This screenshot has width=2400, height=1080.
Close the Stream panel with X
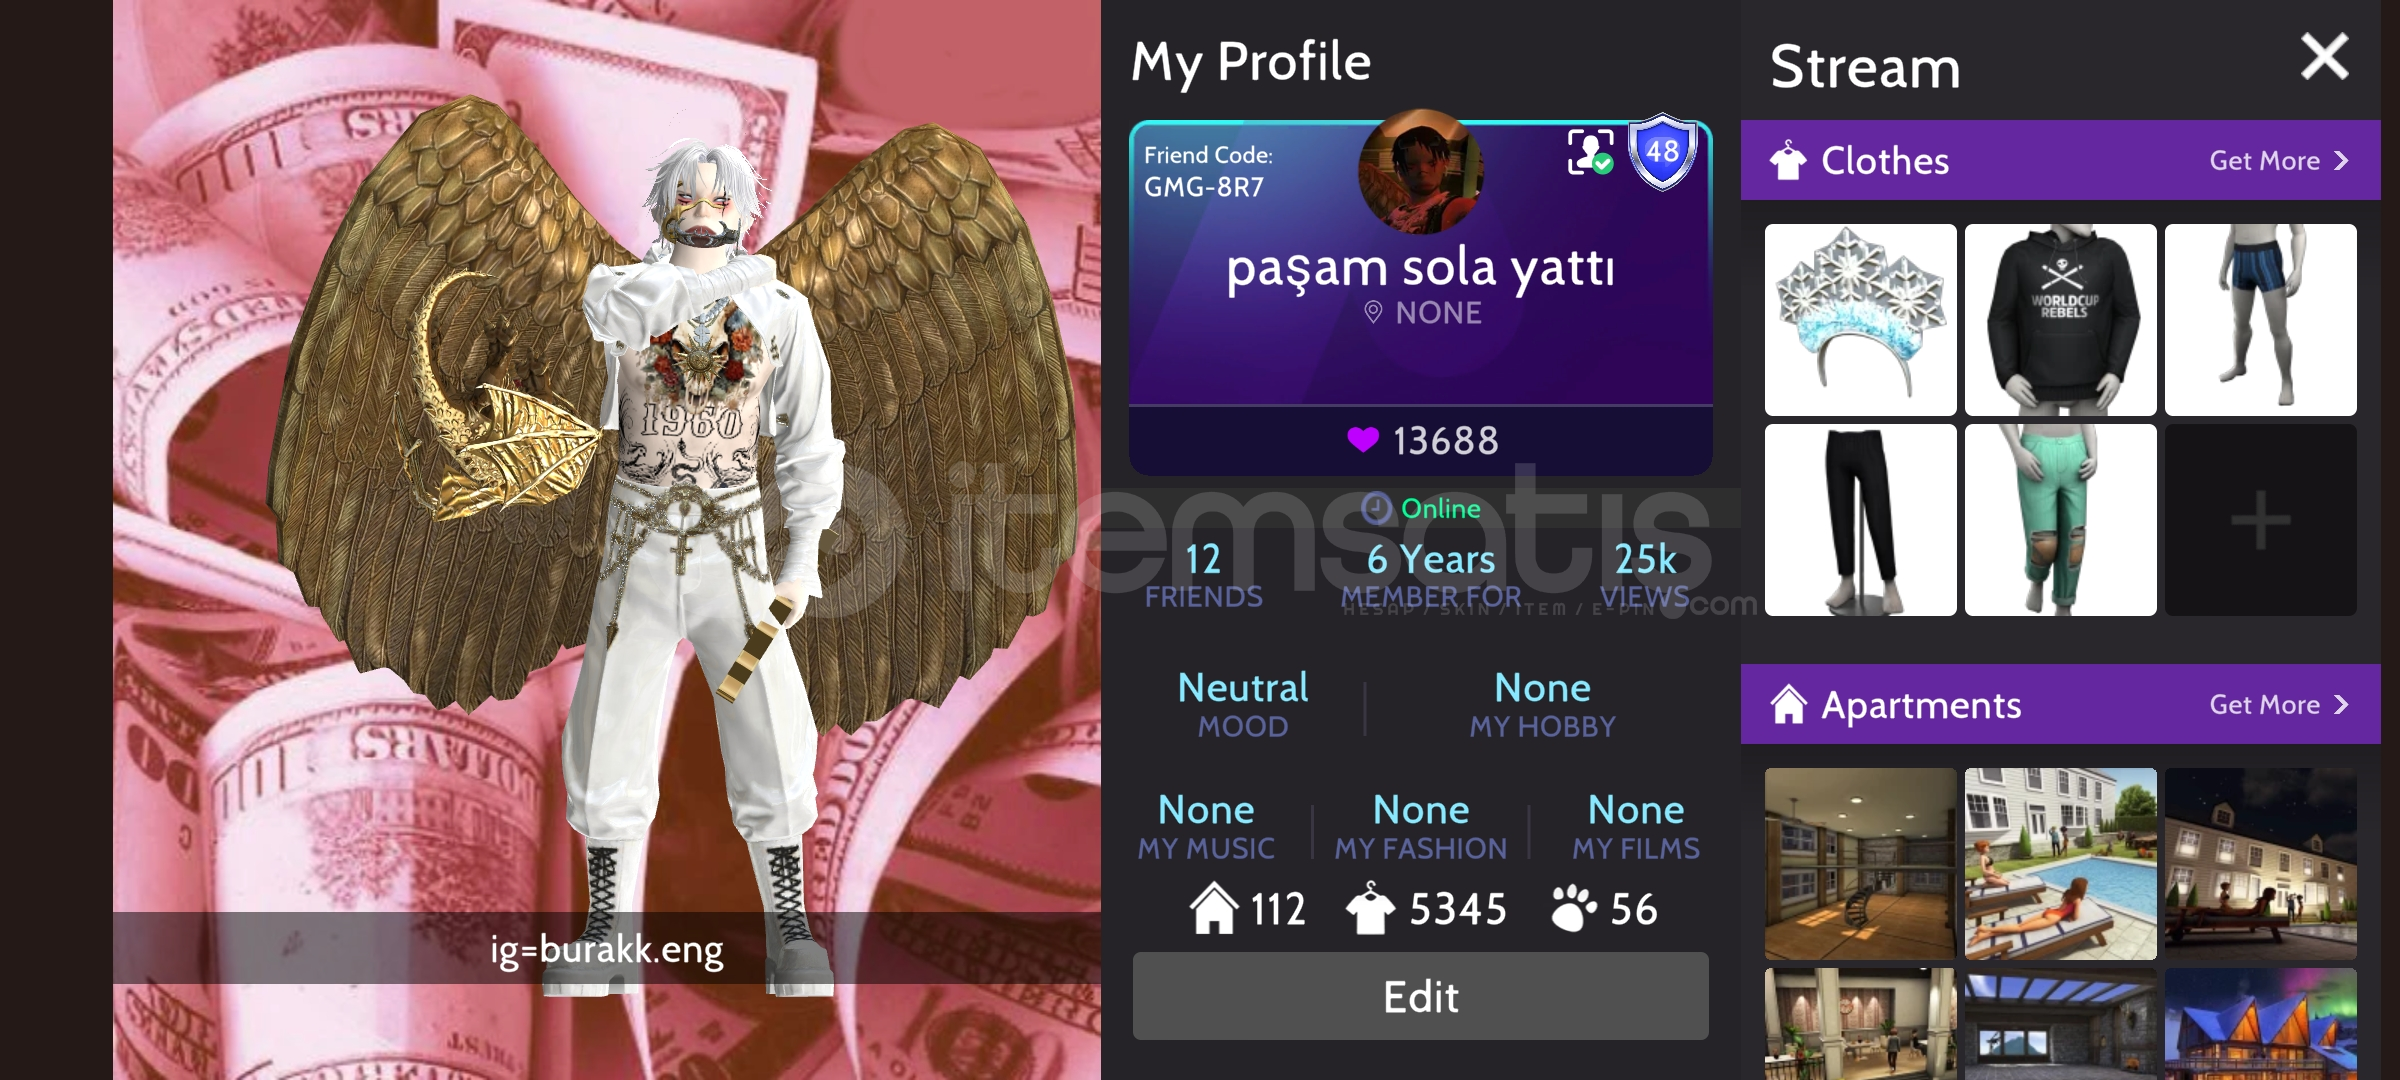(2324, 56)
